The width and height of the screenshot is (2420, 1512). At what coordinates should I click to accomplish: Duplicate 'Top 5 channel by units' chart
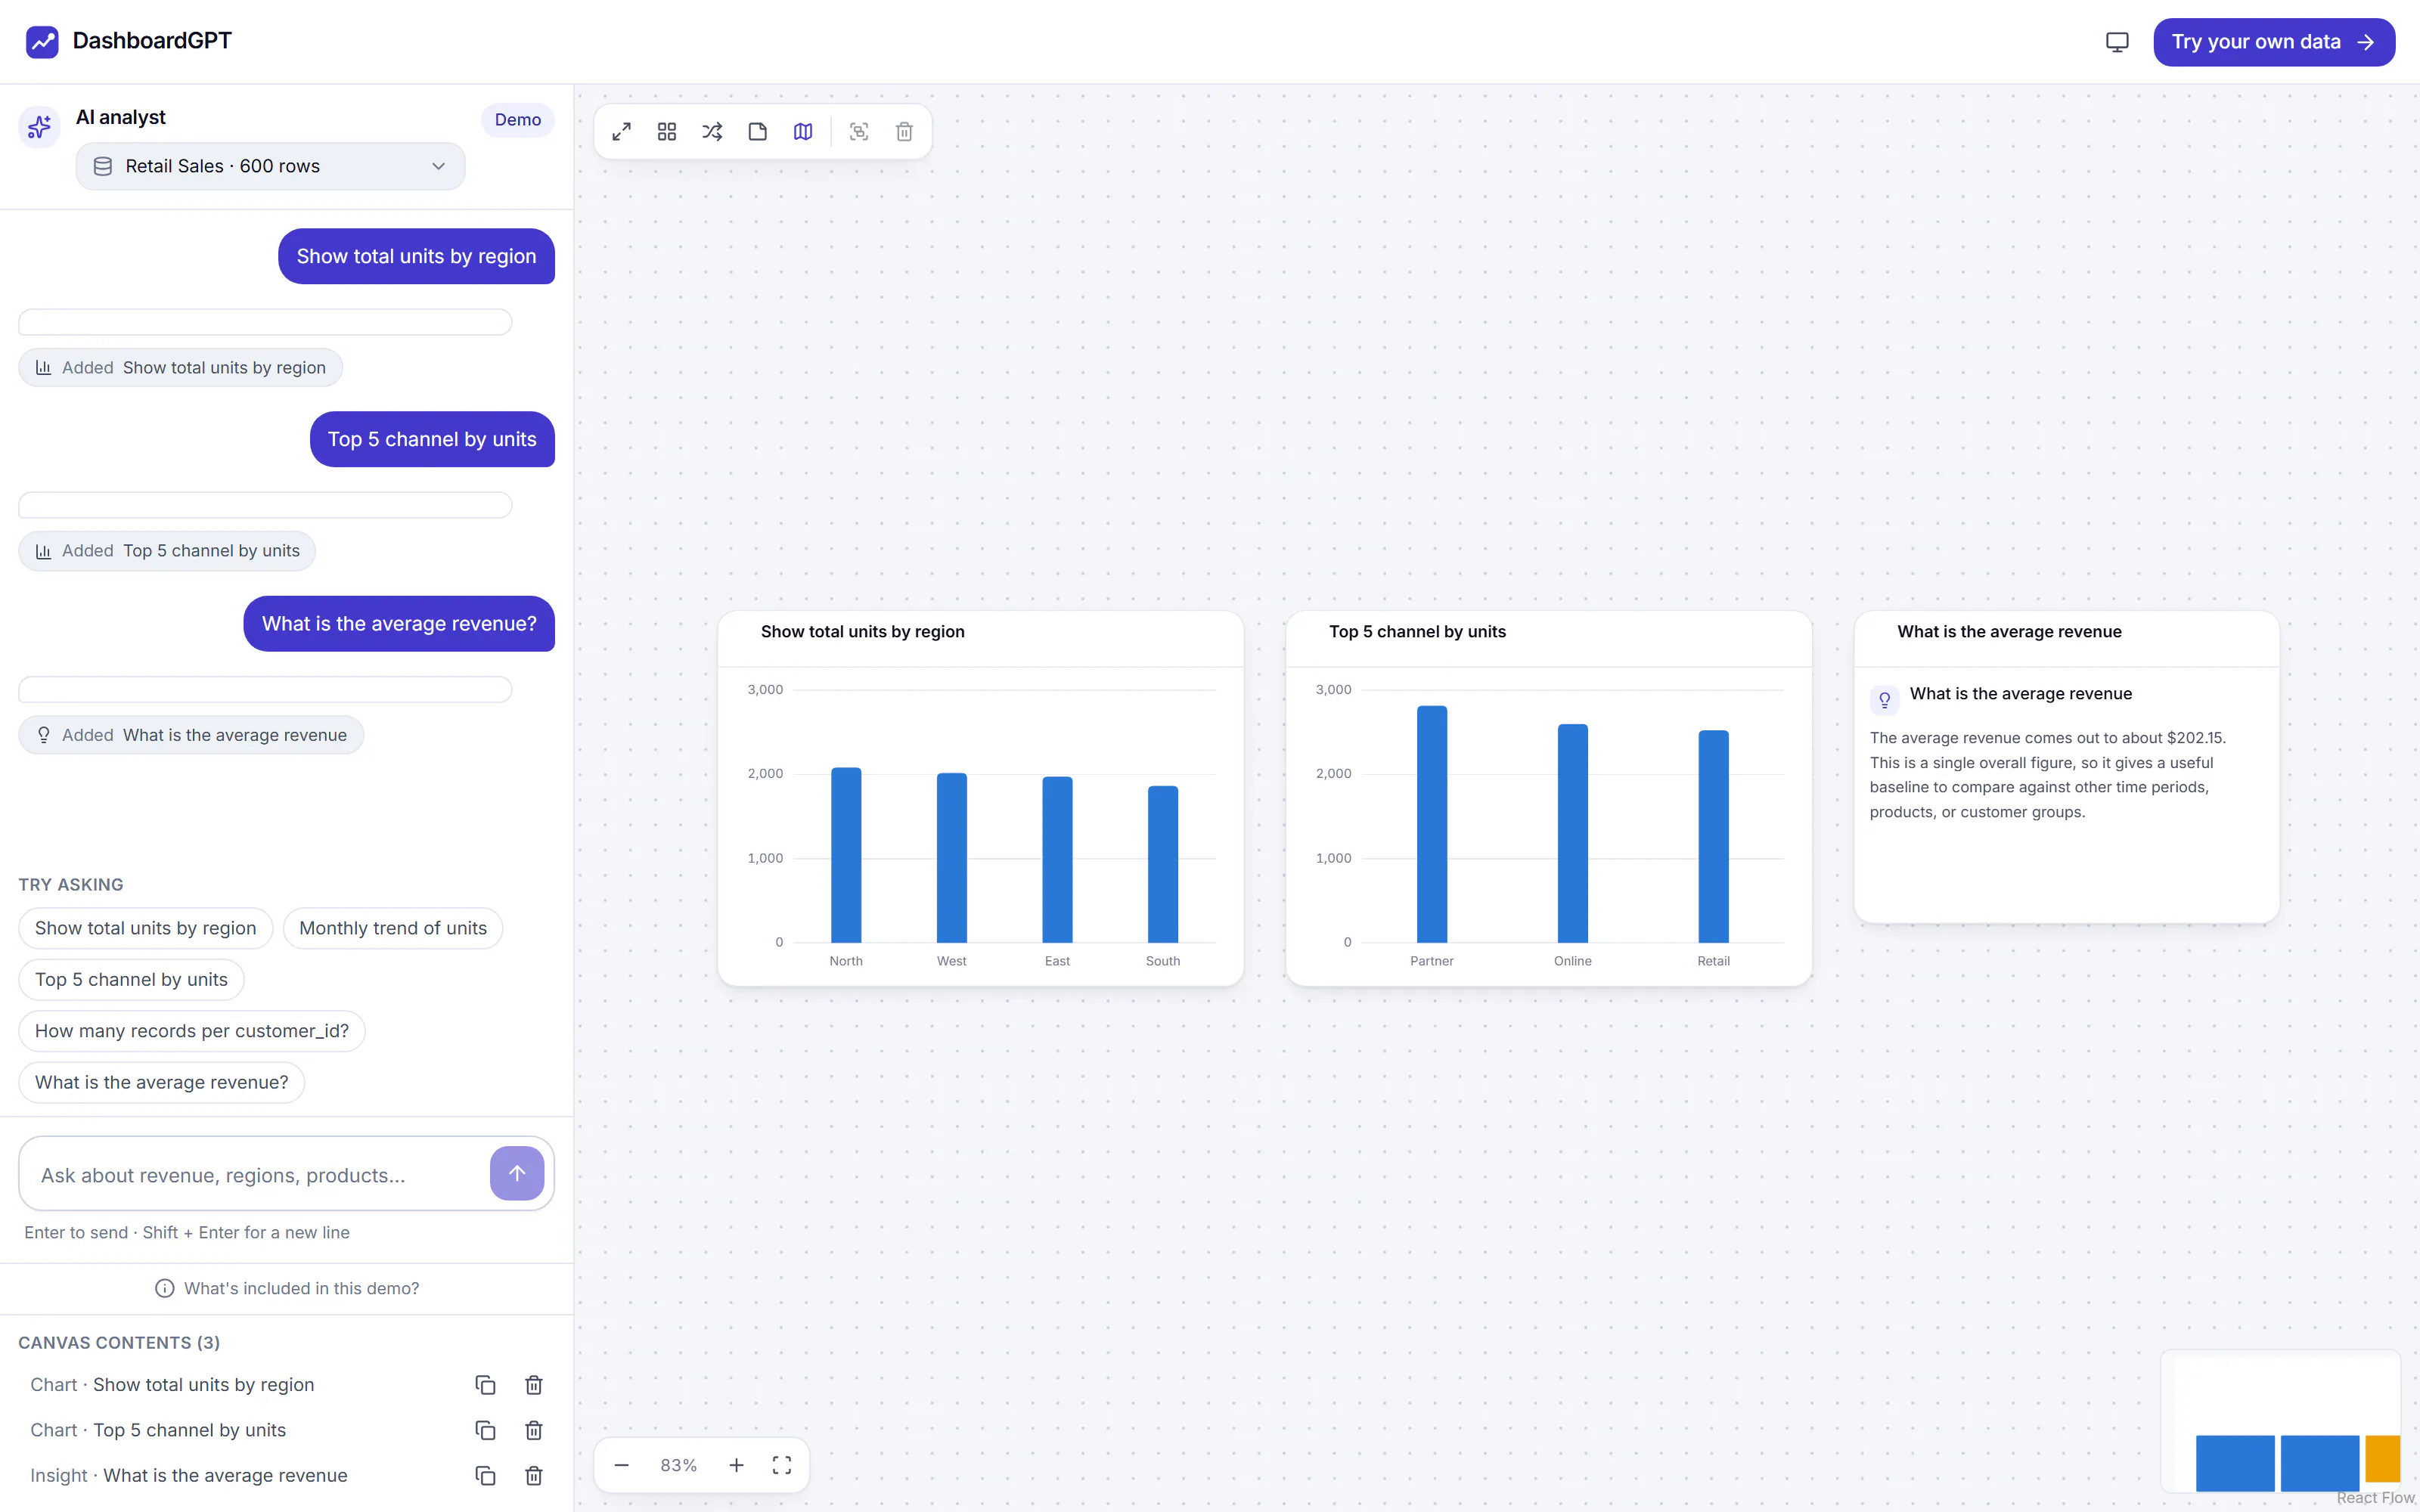point(485,1430)
